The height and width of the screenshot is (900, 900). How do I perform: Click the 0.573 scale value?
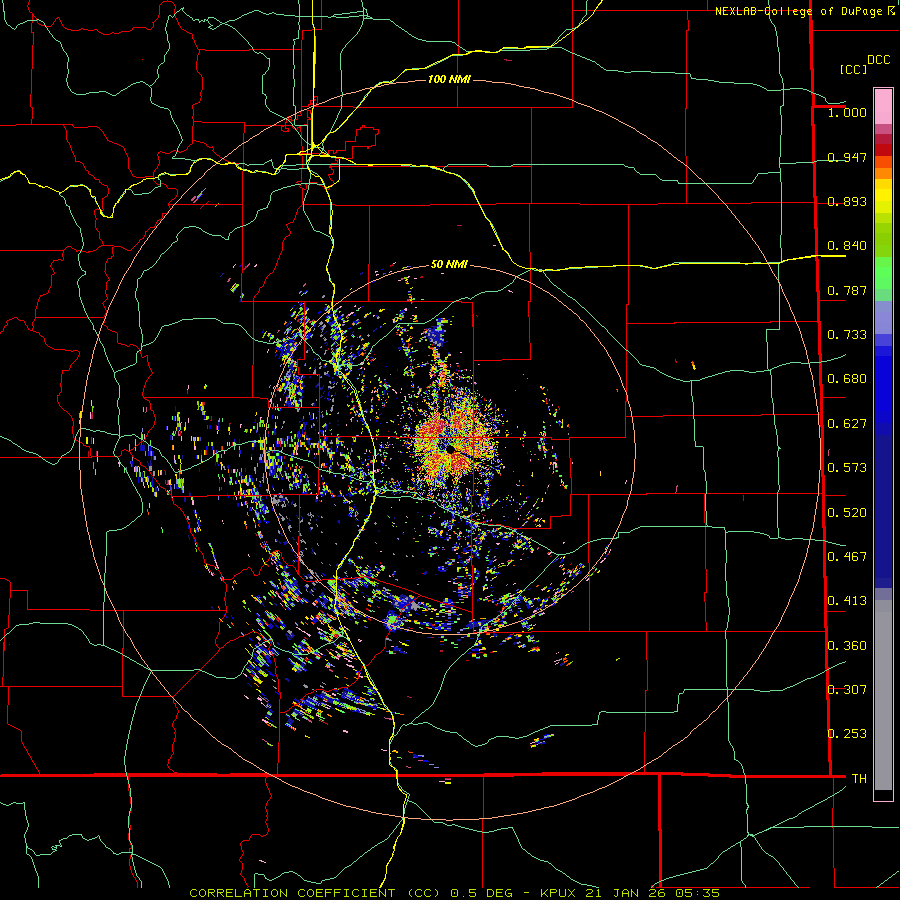(847, 468)
